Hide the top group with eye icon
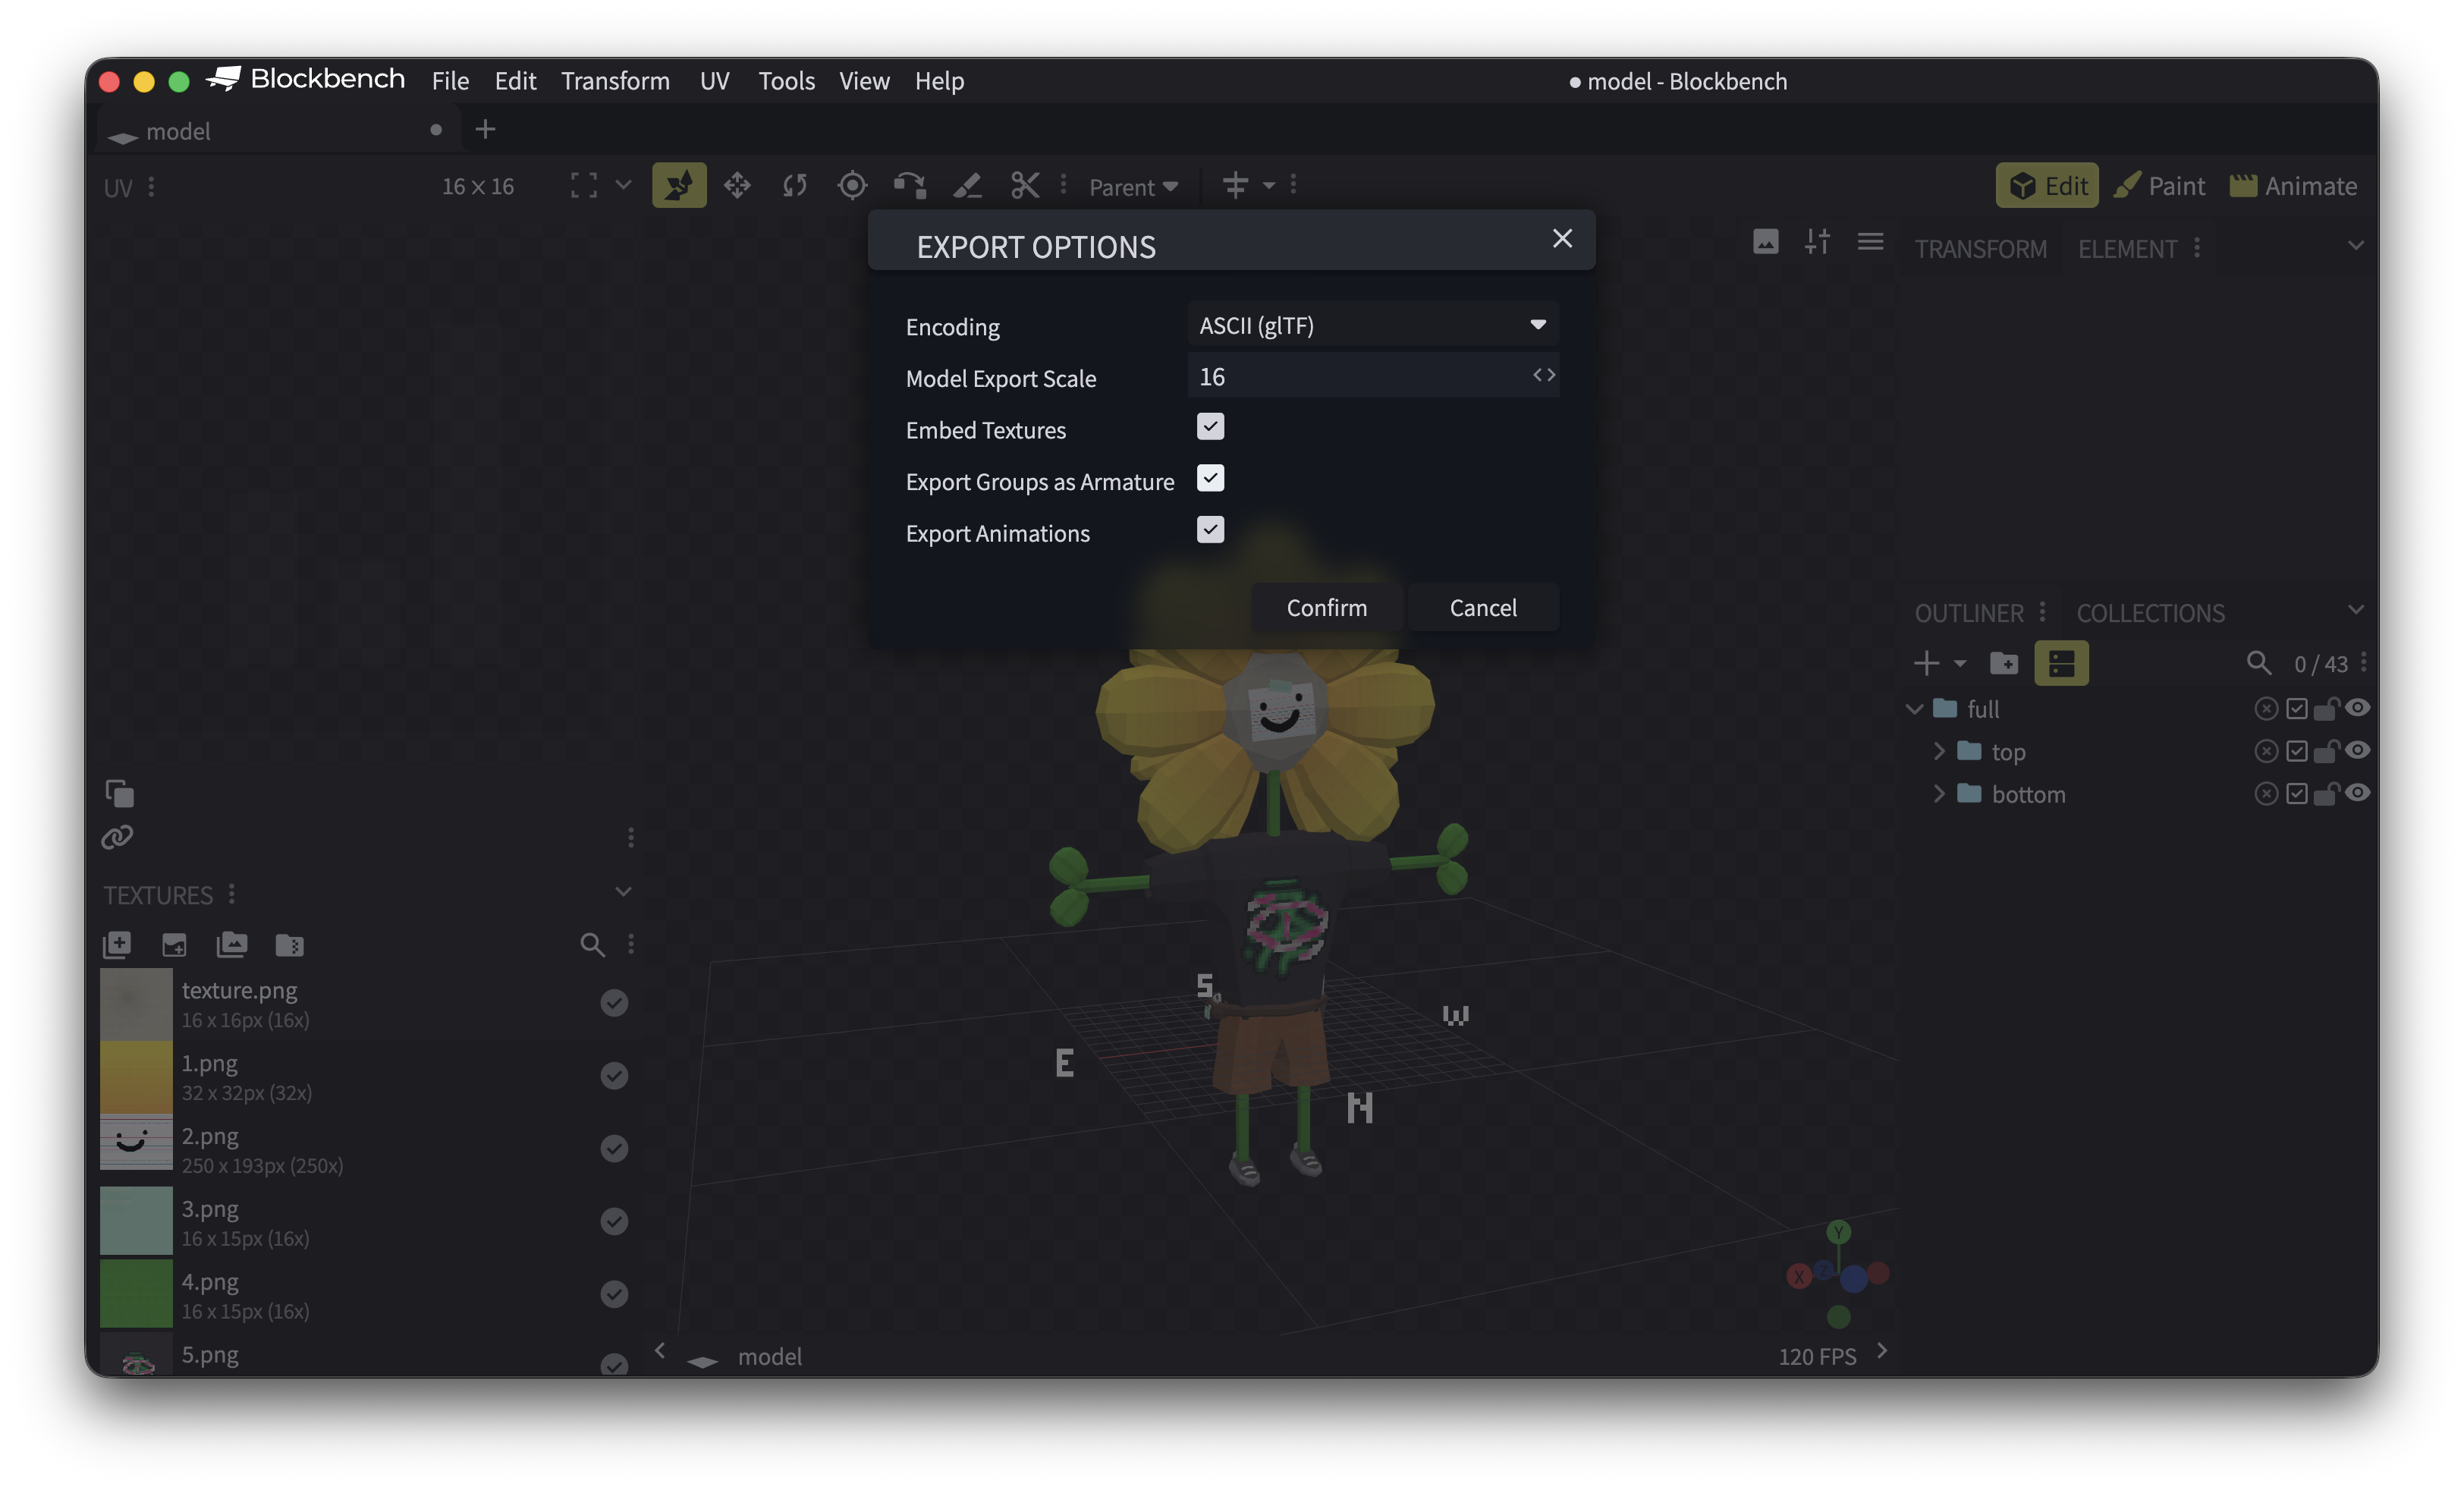Image resolution: width=2464 pixels, height=1490 pixels. (x=2357, y=750)
